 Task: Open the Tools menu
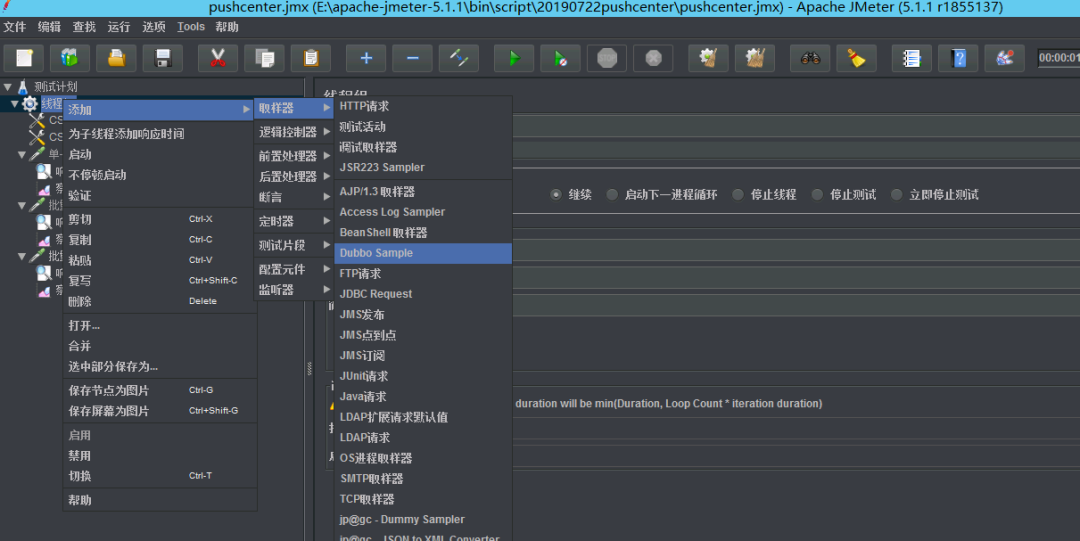pyautogui.click(x=191, y=27)
